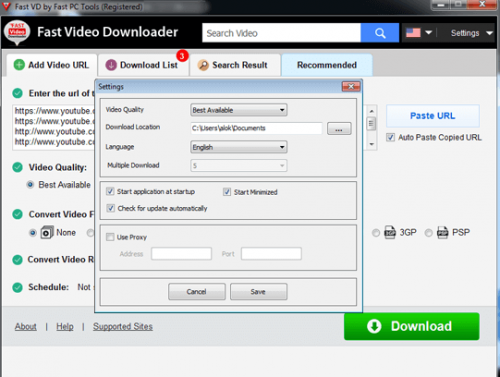The image size is (500, 377).
Task: Open the Multiple Download dropdown
Action: (239, 166)
